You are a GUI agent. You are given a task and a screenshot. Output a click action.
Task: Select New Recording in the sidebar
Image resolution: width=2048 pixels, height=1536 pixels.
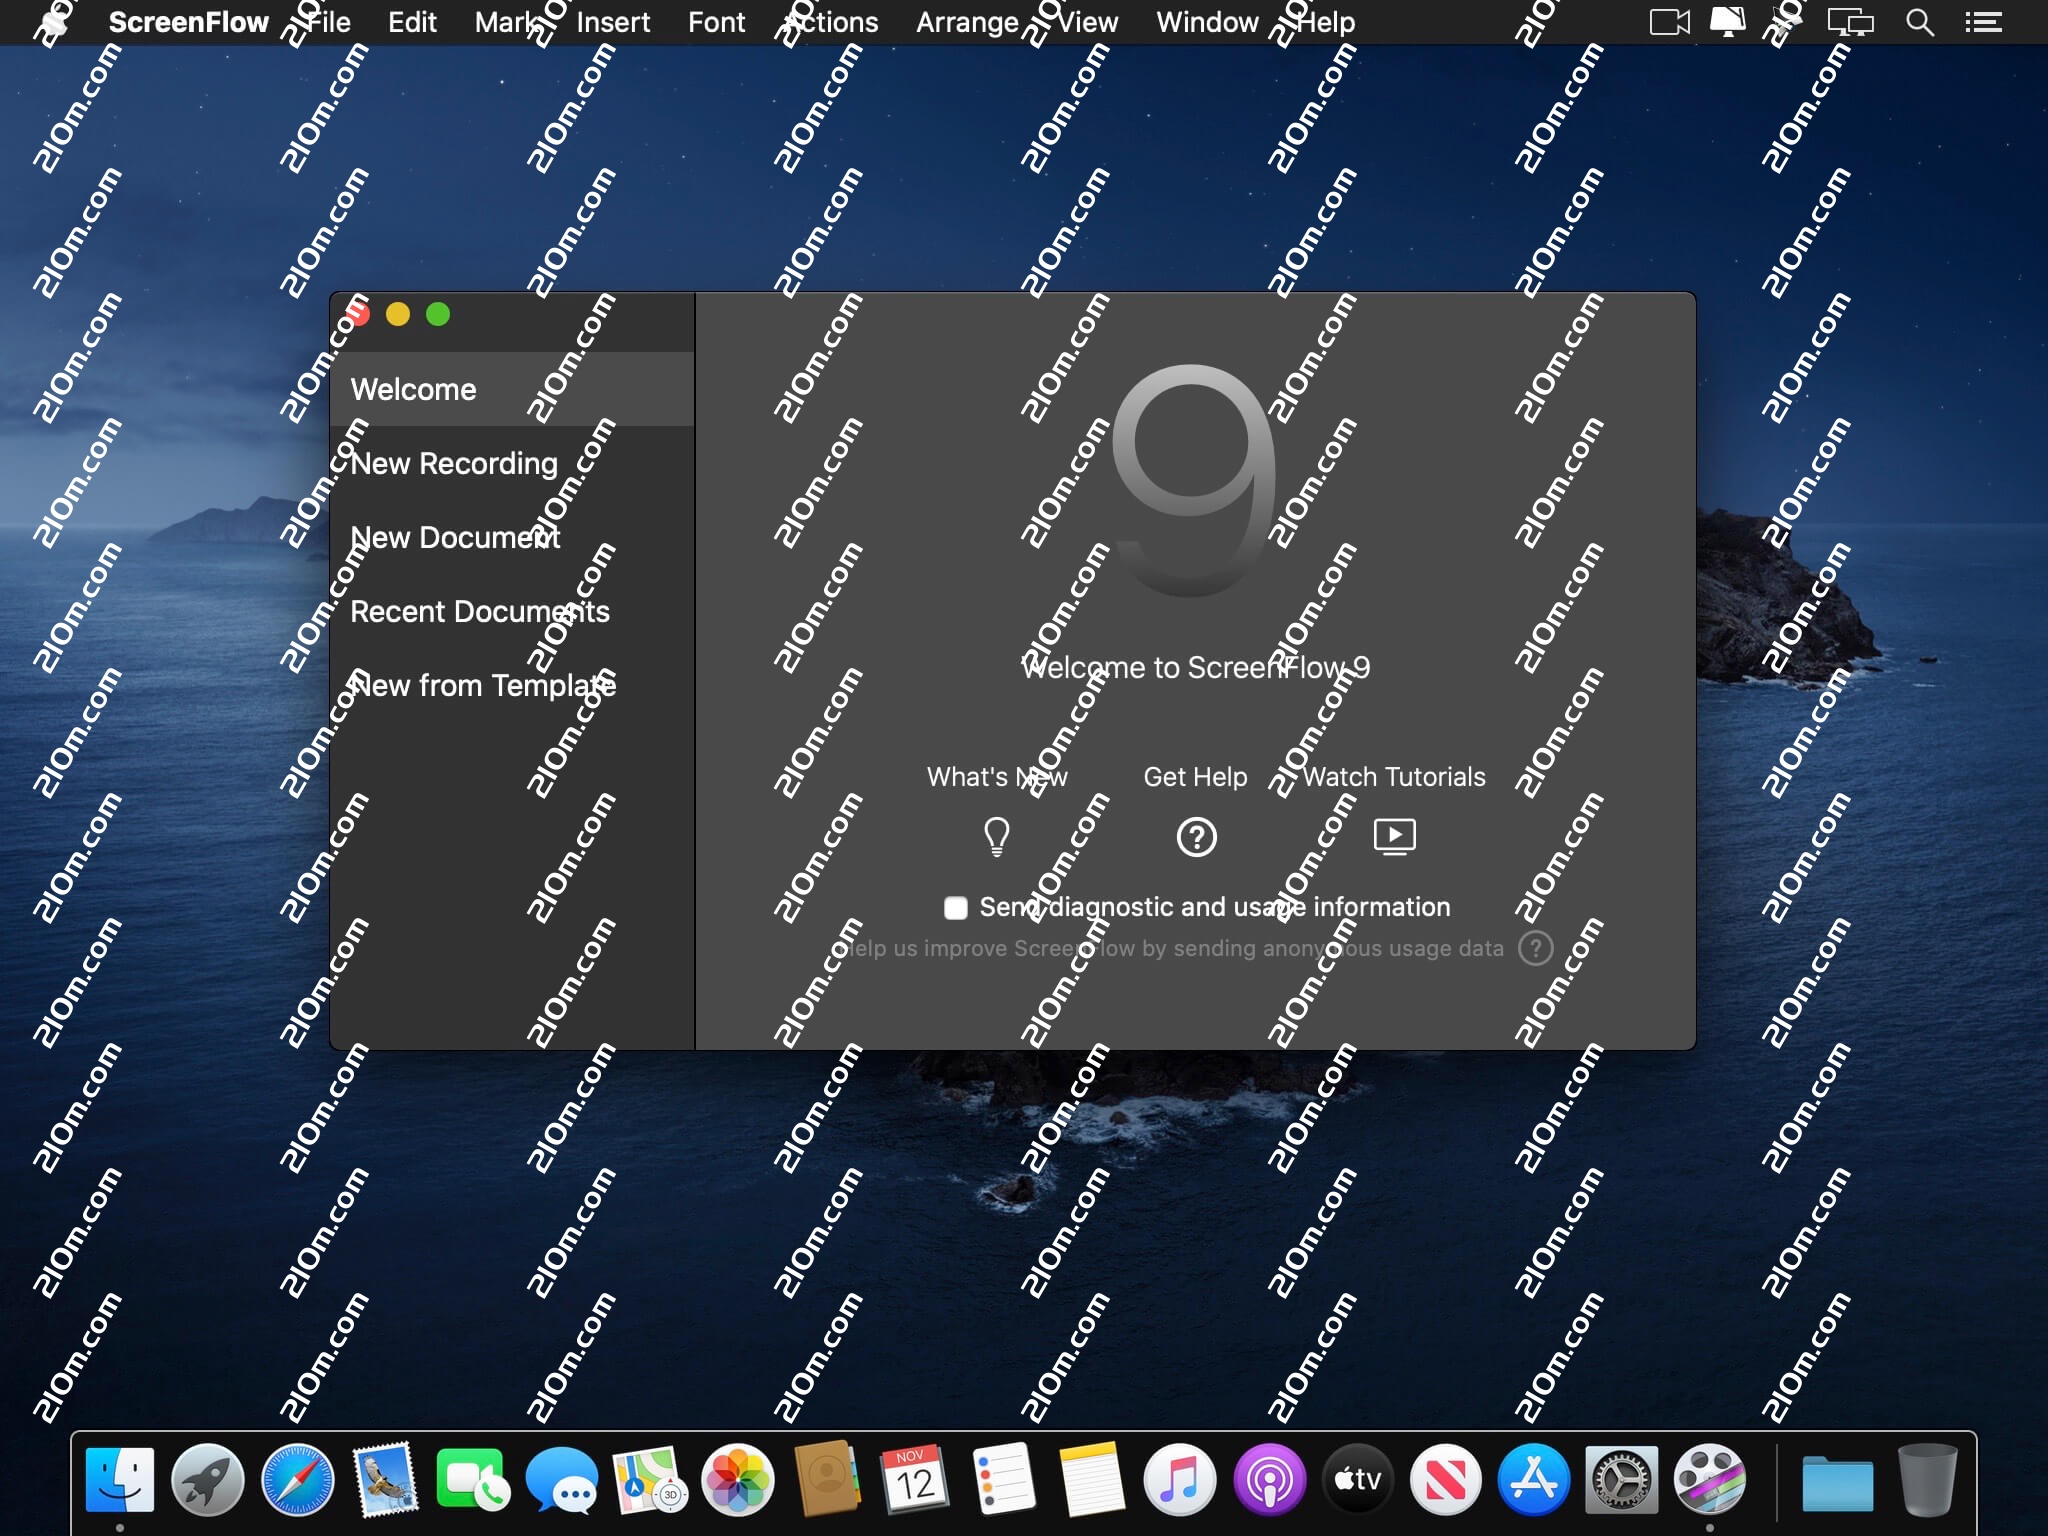point(454,464)
